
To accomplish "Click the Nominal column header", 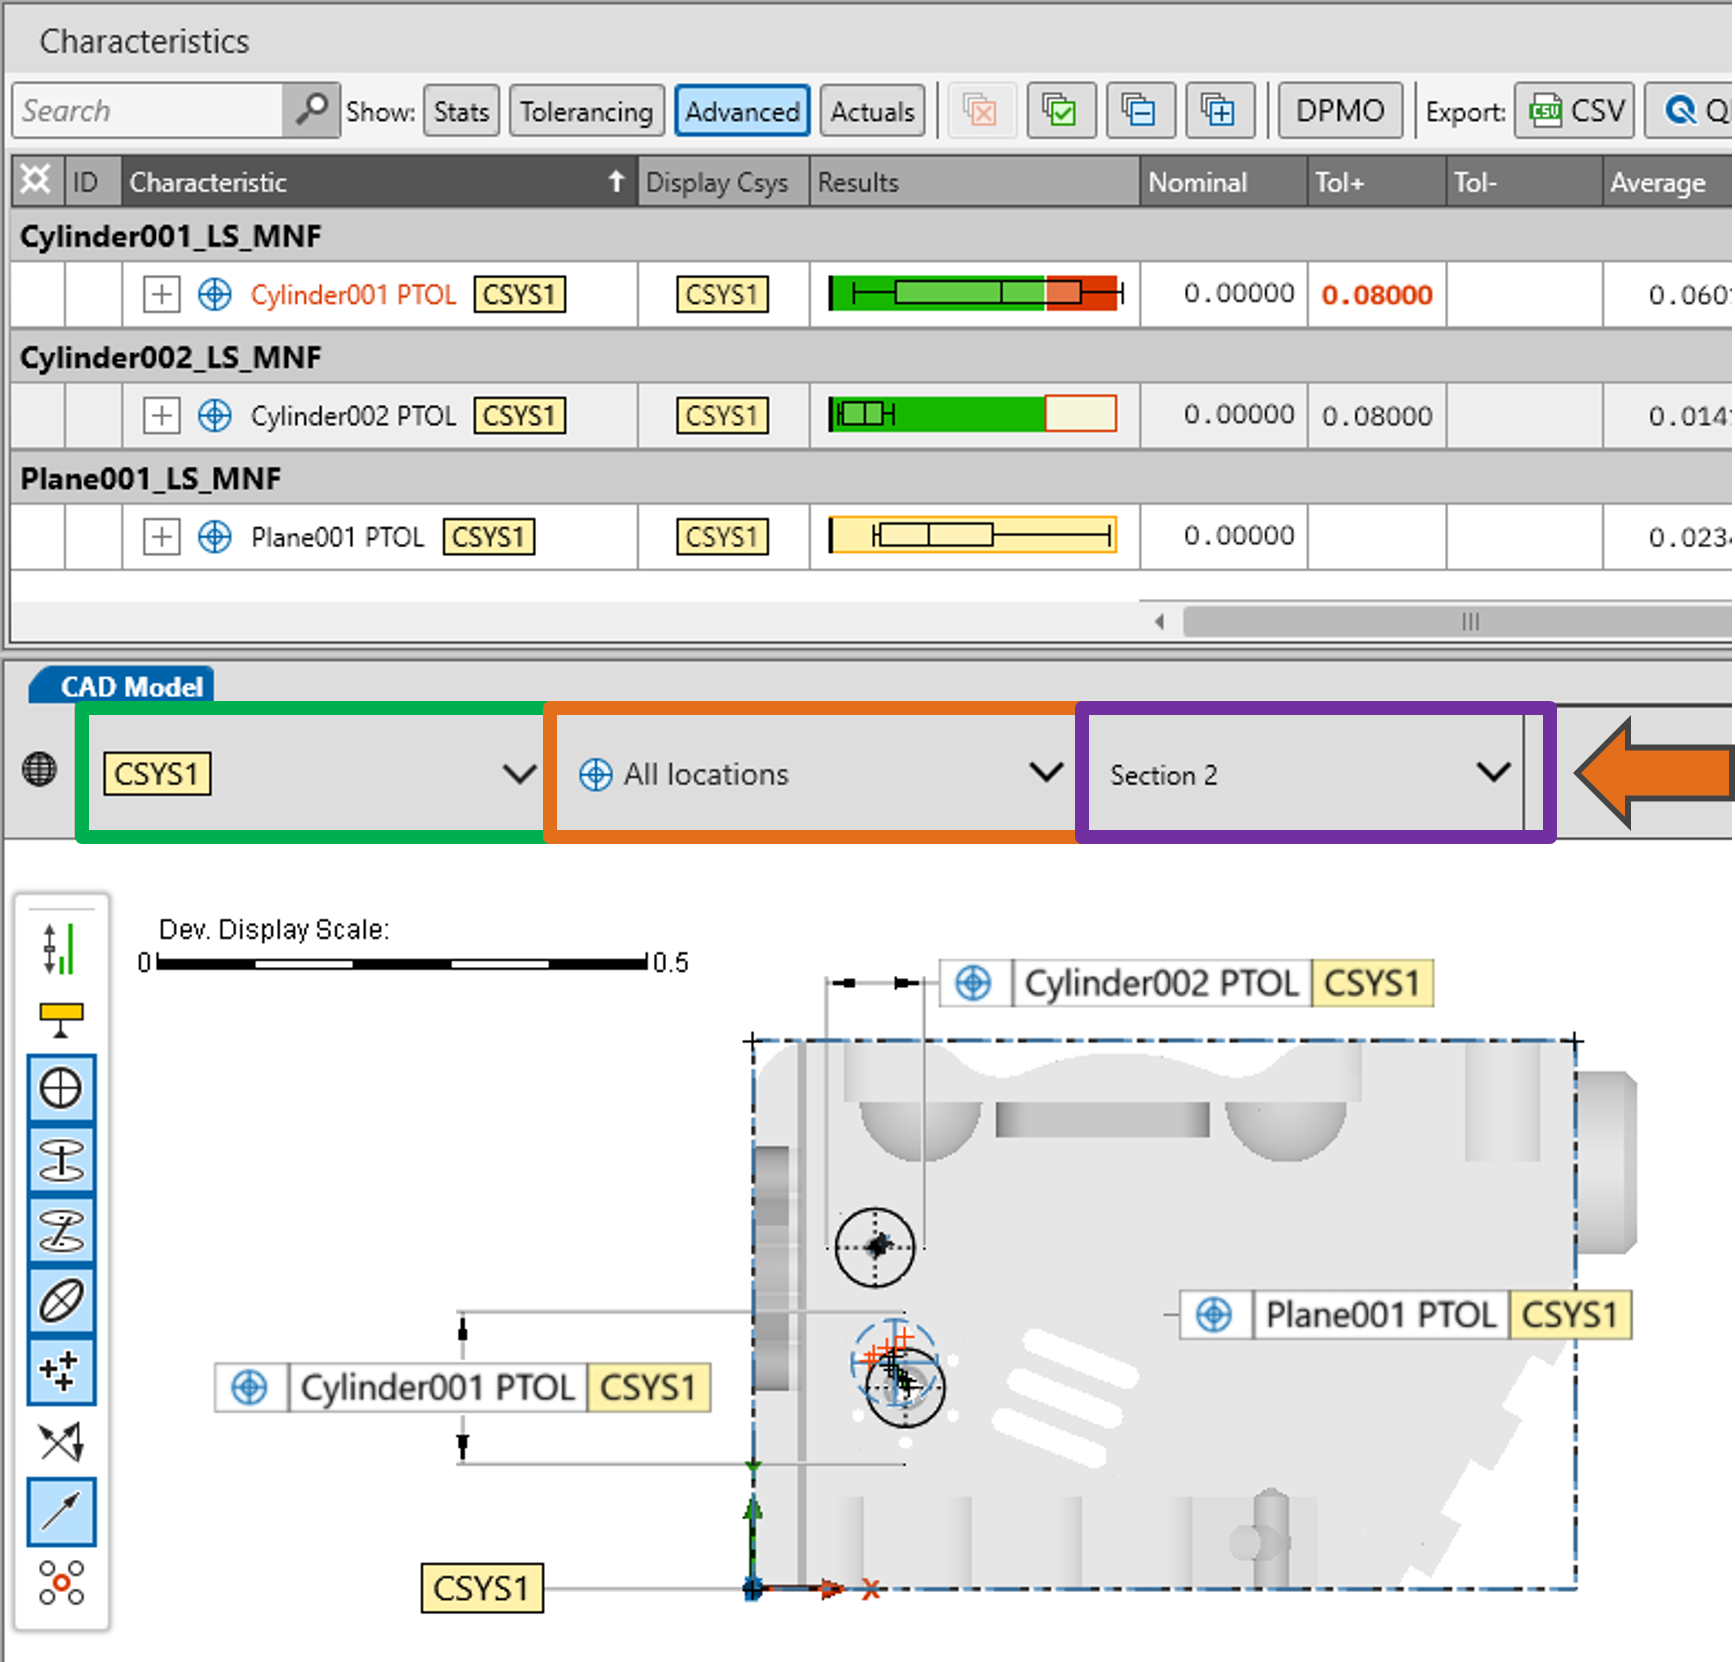I will point(1223,182).
